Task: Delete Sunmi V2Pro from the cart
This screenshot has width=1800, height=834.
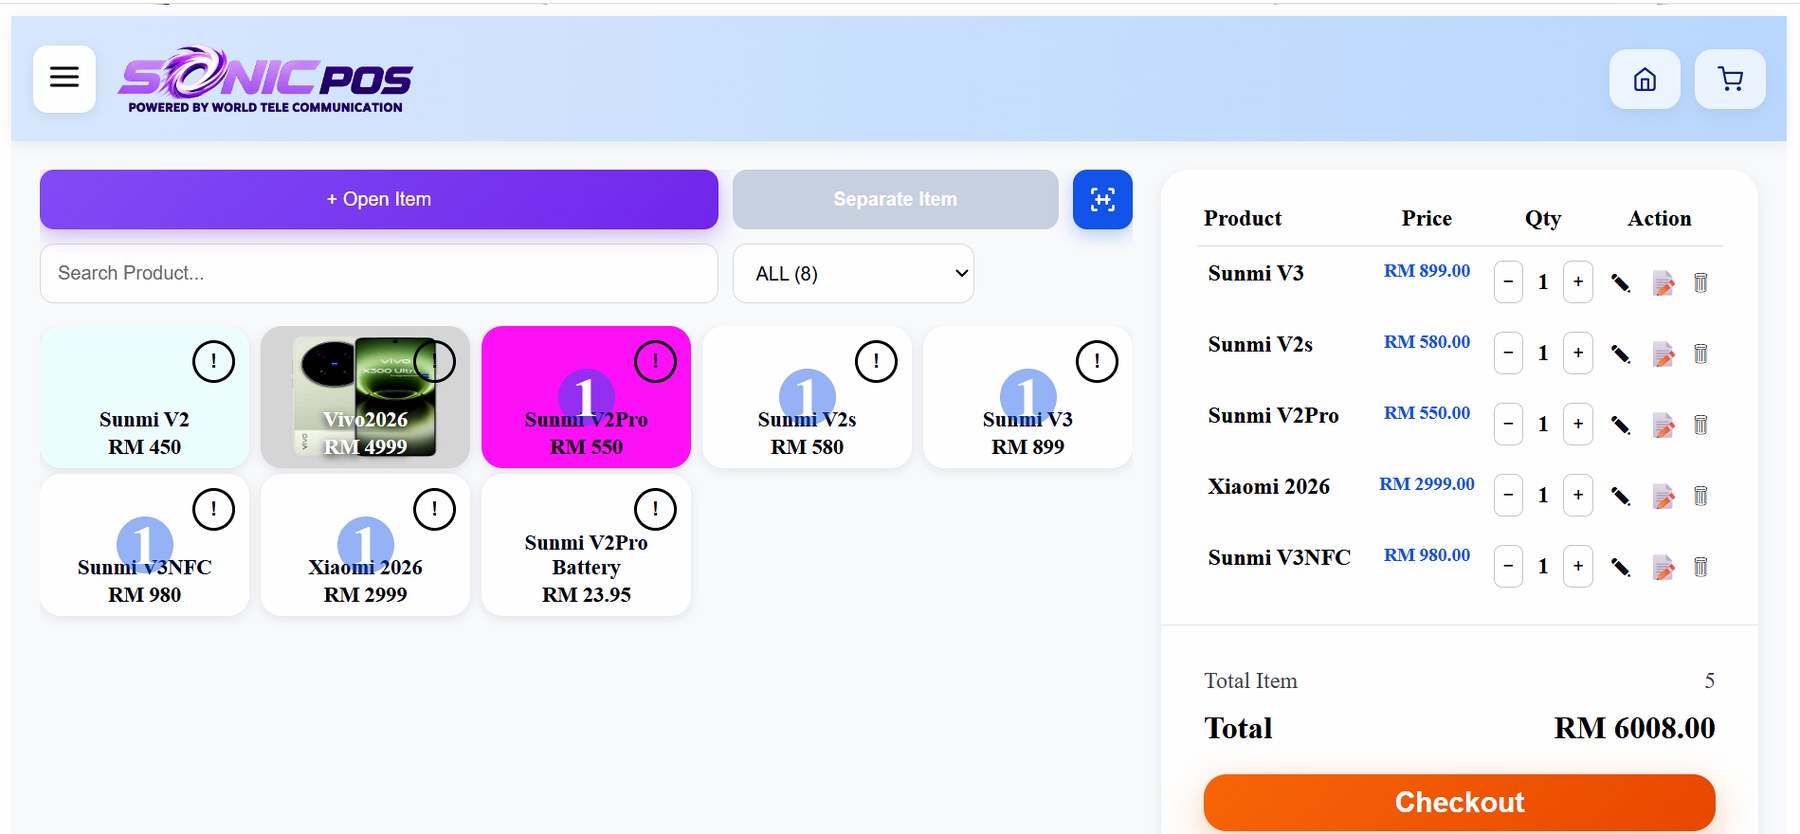Action: [x=1700, y=425]
